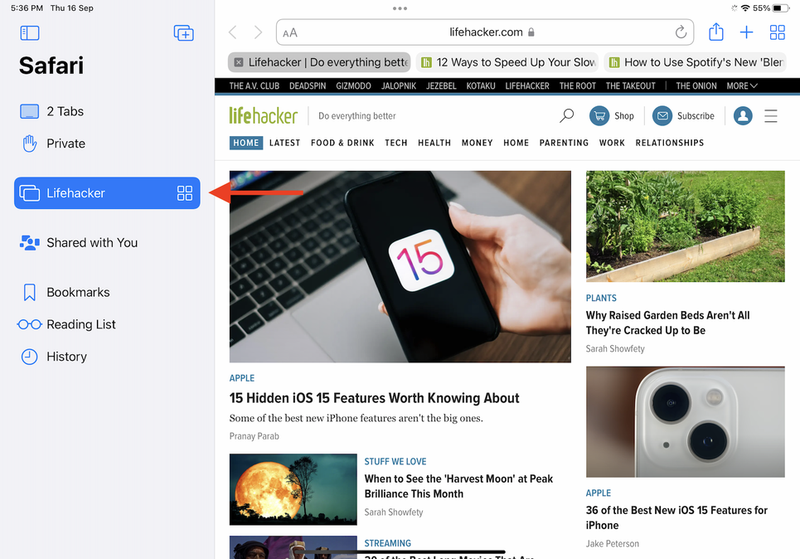Open the iOS 15 phone article image

(400, 267)
